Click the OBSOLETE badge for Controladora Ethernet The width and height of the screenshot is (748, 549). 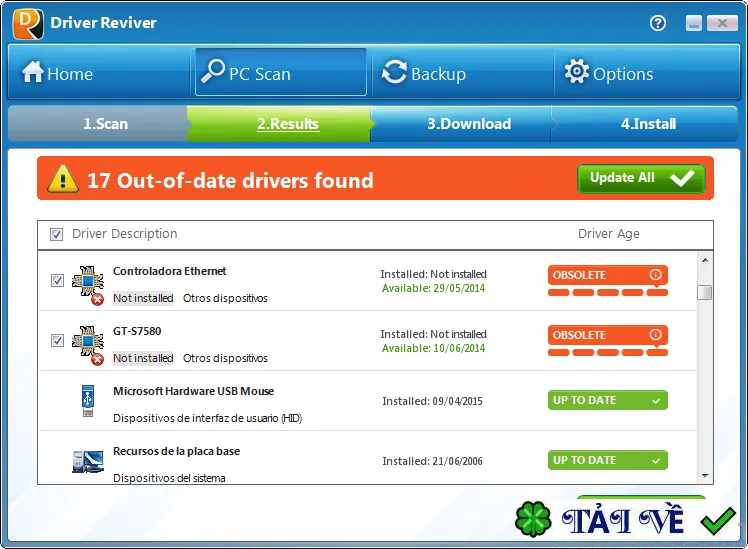tap(607, 275)
